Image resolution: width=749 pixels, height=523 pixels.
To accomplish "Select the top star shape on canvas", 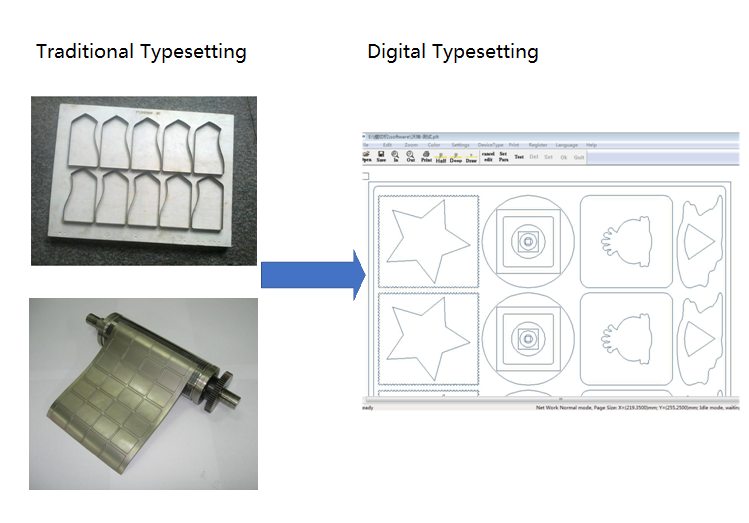I will click(426, 244).
